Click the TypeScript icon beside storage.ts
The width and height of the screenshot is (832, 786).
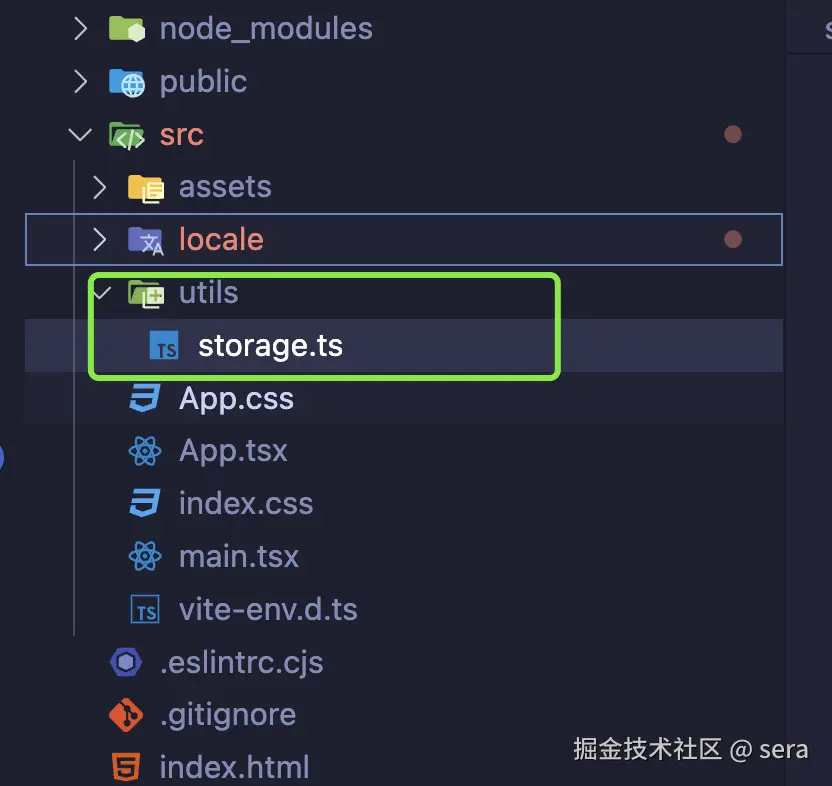165,346
